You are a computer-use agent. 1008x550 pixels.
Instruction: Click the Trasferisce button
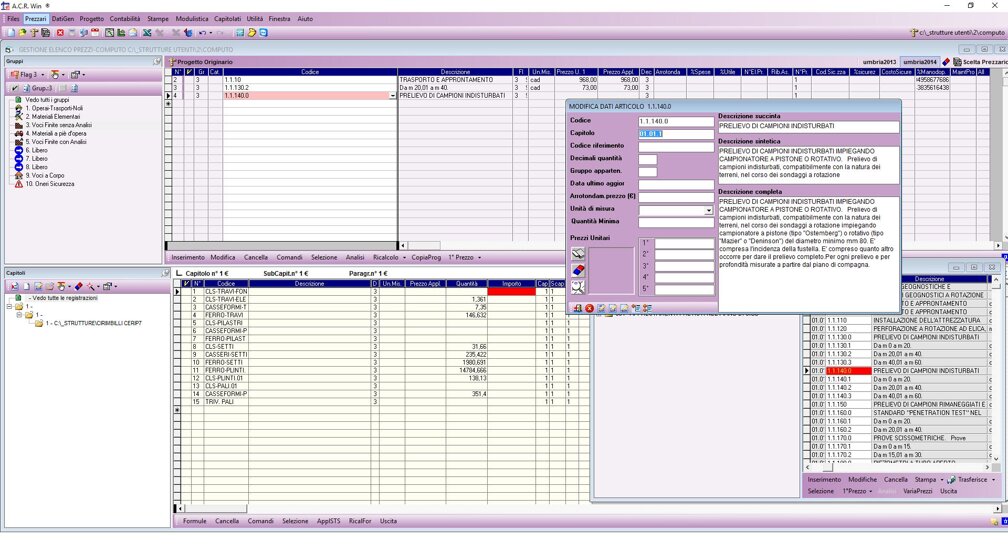970,480
